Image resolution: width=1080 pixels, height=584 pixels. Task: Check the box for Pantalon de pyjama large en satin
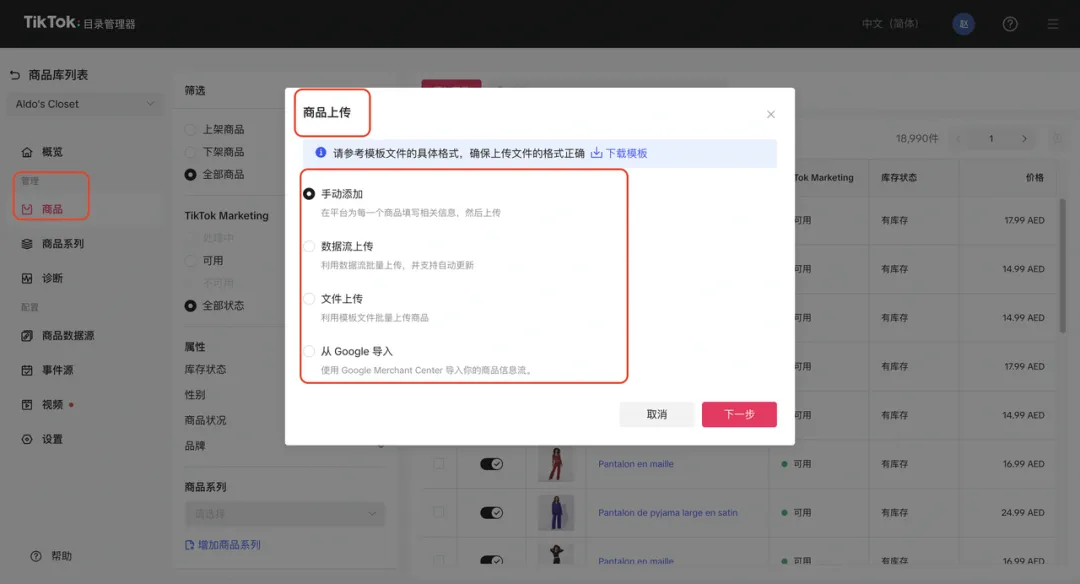[x=439, y=512]
